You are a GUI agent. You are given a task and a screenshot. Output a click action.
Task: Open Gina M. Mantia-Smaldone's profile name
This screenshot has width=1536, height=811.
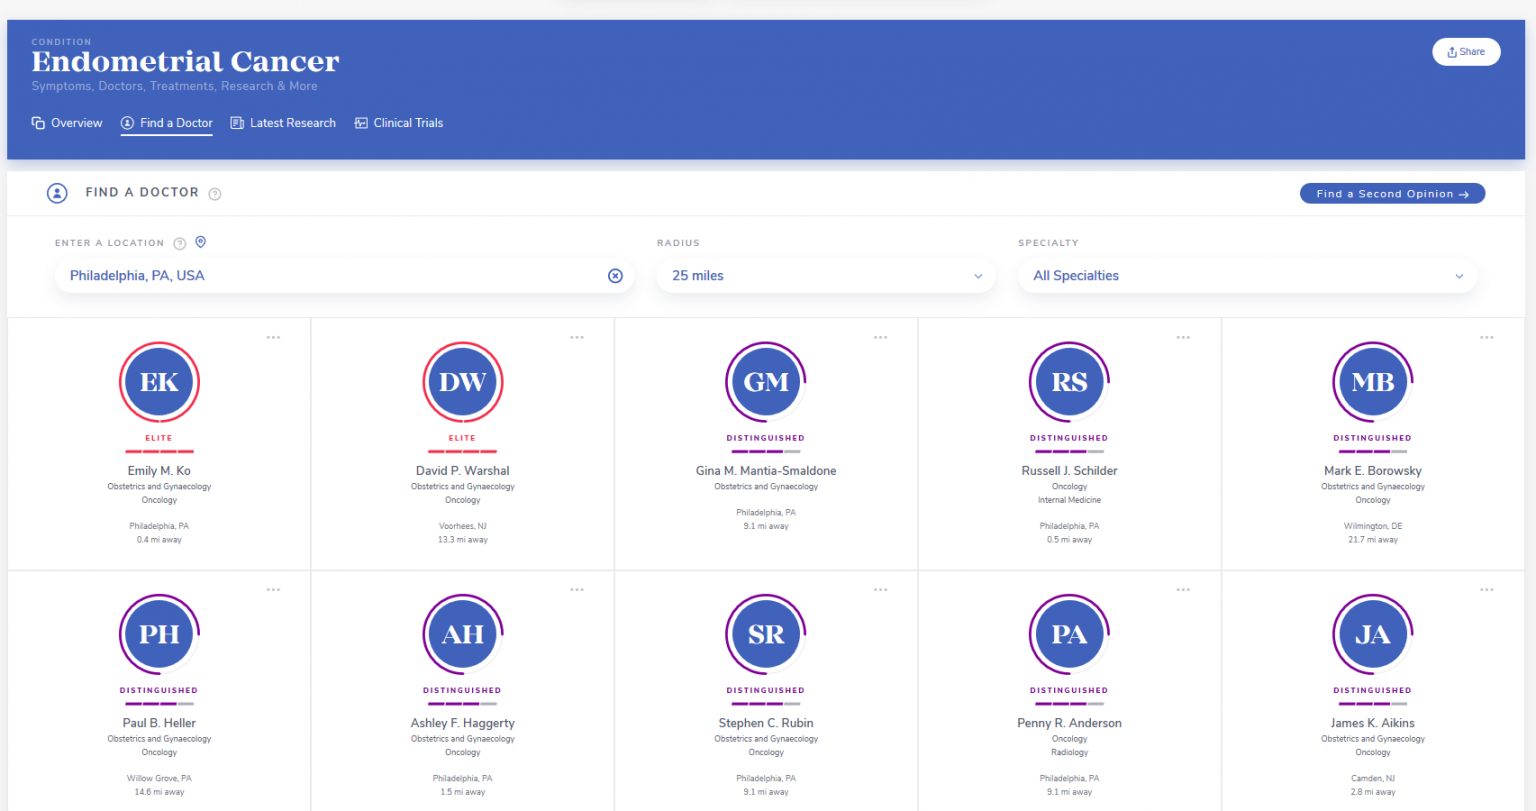point(766,471)
